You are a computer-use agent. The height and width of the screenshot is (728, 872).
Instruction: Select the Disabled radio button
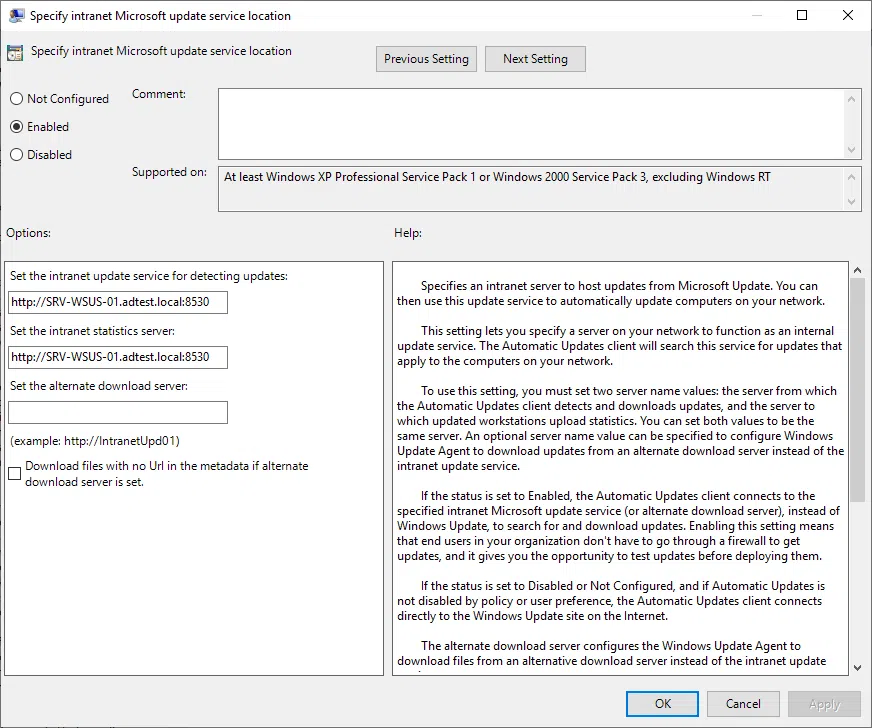[x=16, y=155]
